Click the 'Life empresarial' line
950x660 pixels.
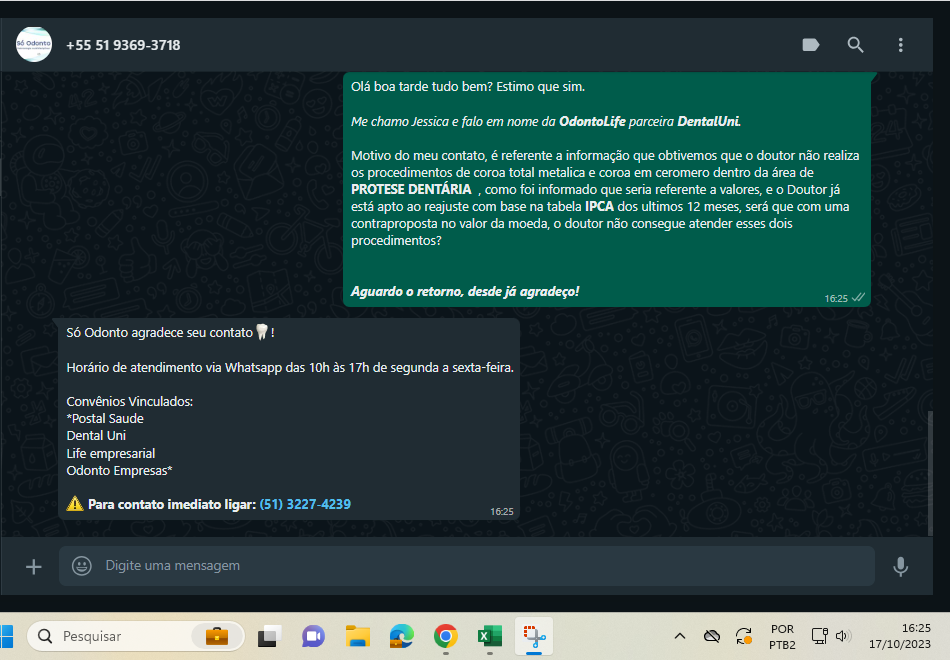(111, 453)
